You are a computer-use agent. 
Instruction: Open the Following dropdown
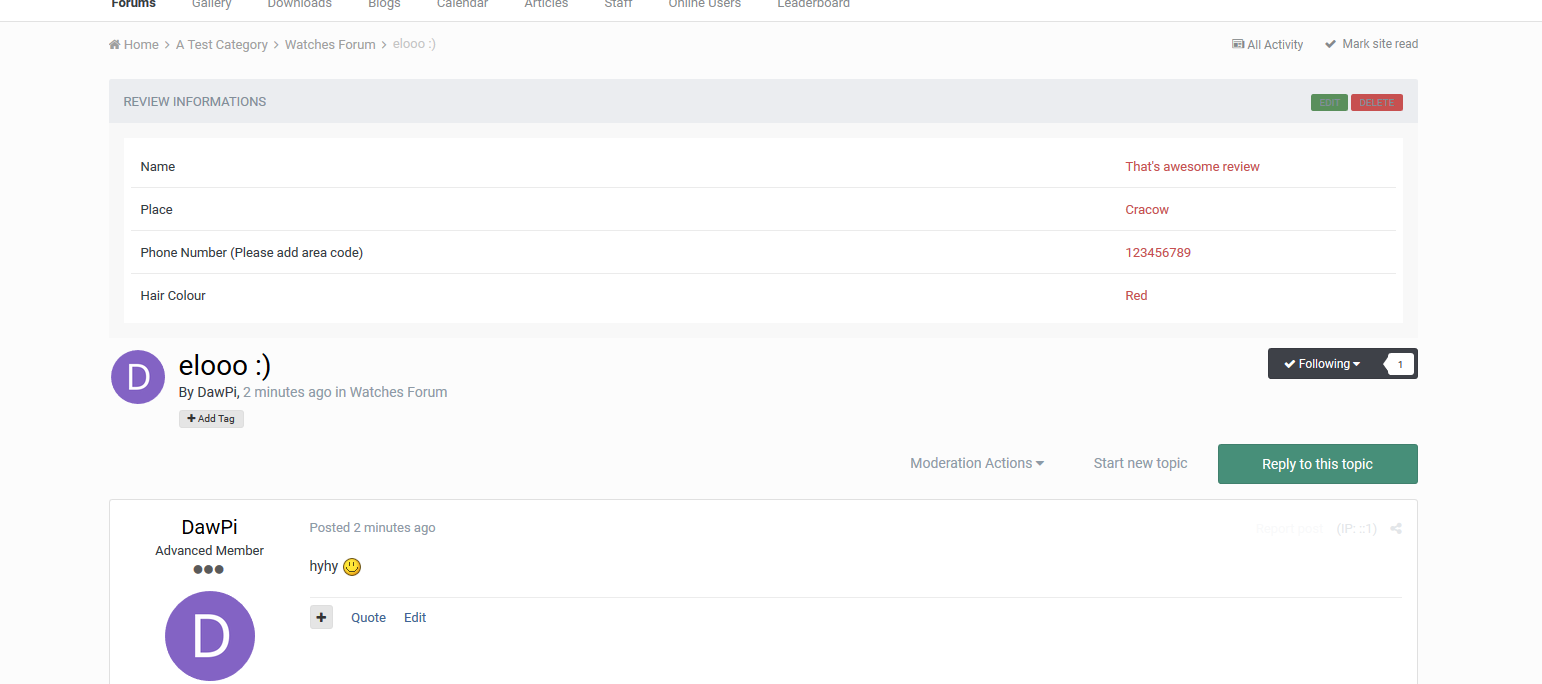(x=1322, y=364)
